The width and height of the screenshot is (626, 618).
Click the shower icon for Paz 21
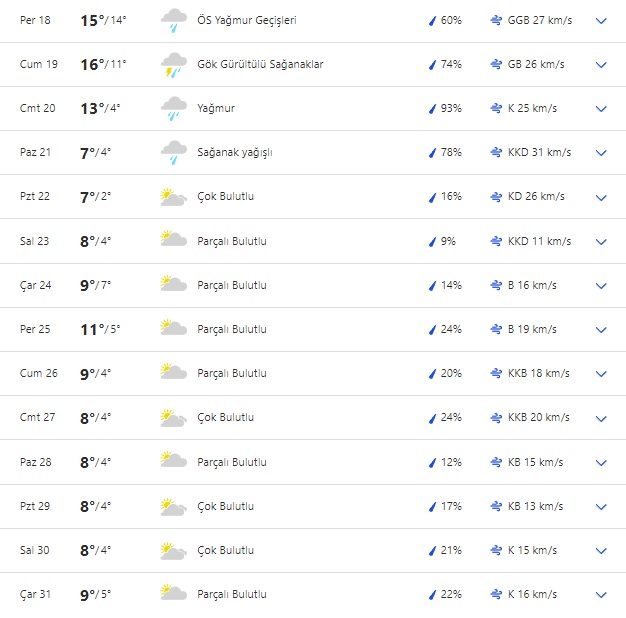pyautogui.click(x=173, y=153)
